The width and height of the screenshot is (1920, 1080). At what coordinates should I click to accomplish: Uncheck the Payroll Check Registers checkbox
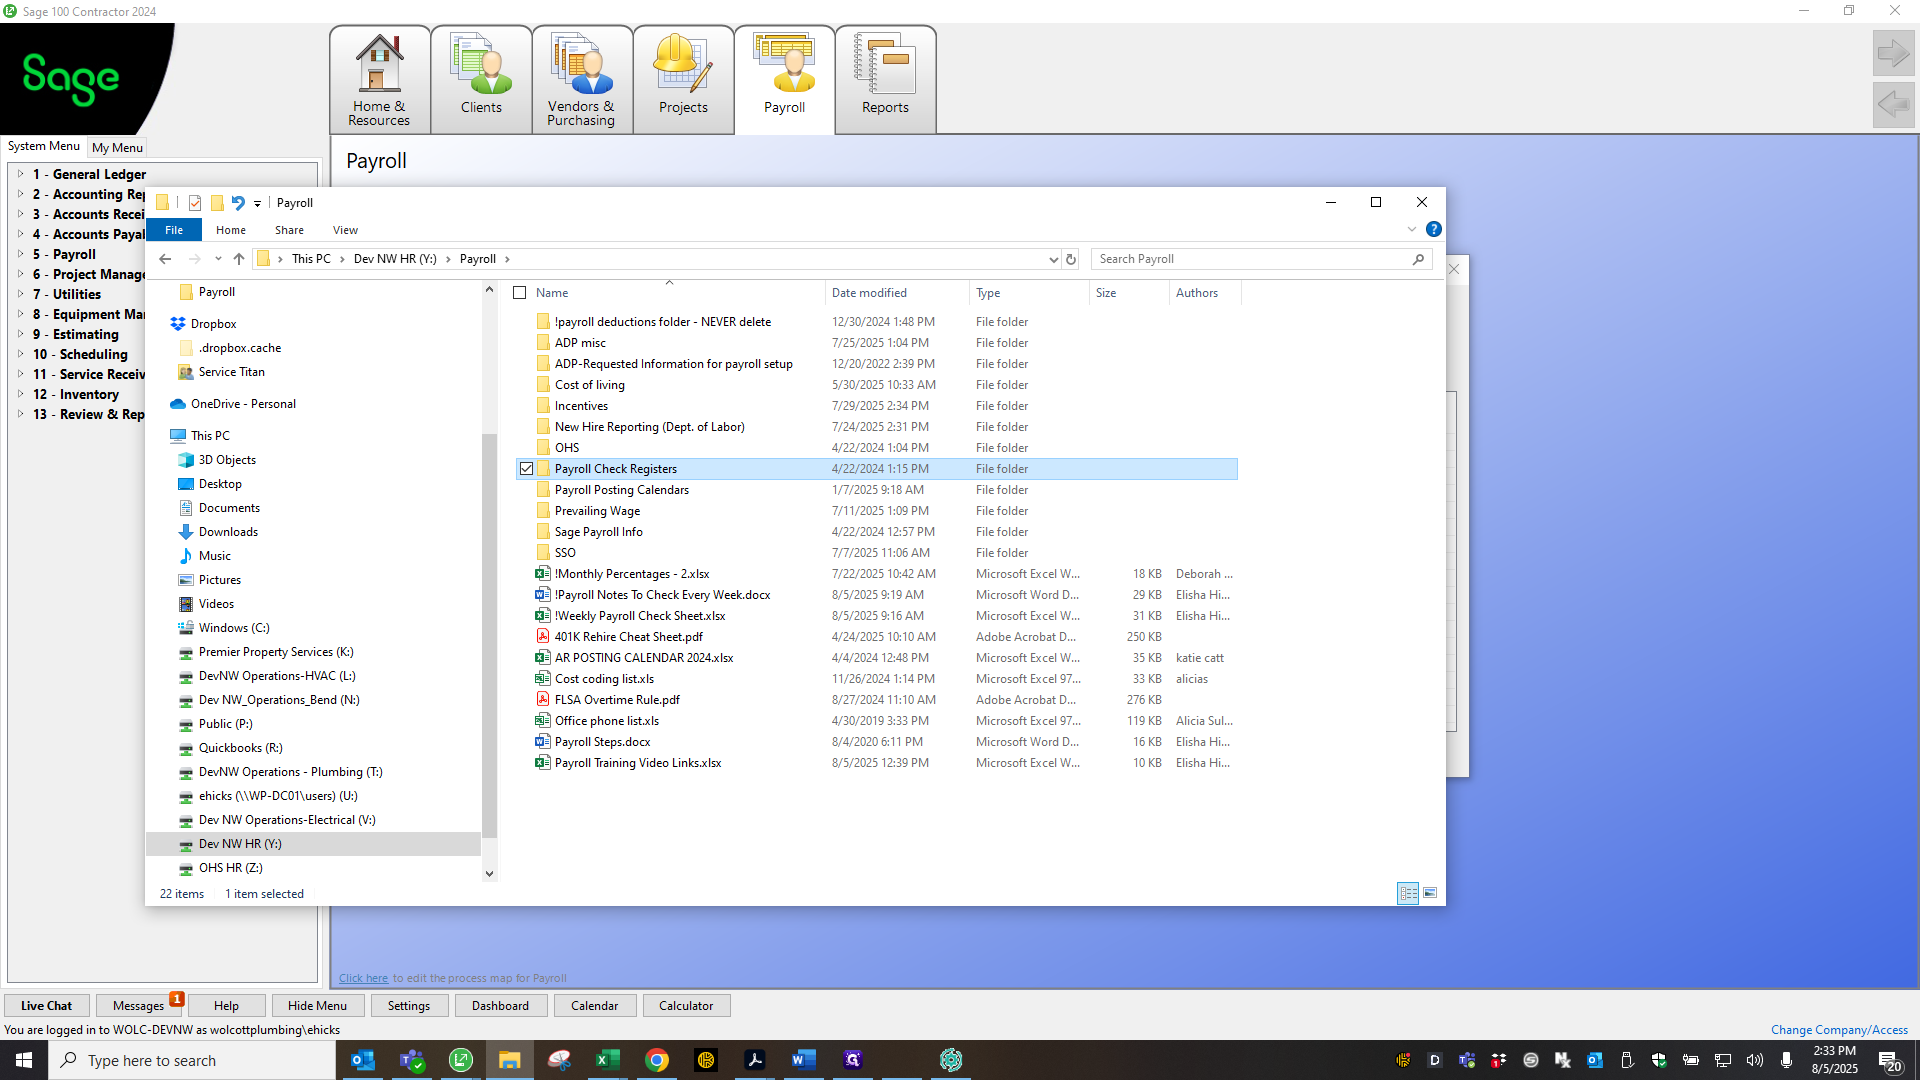(x=527, y=469)
